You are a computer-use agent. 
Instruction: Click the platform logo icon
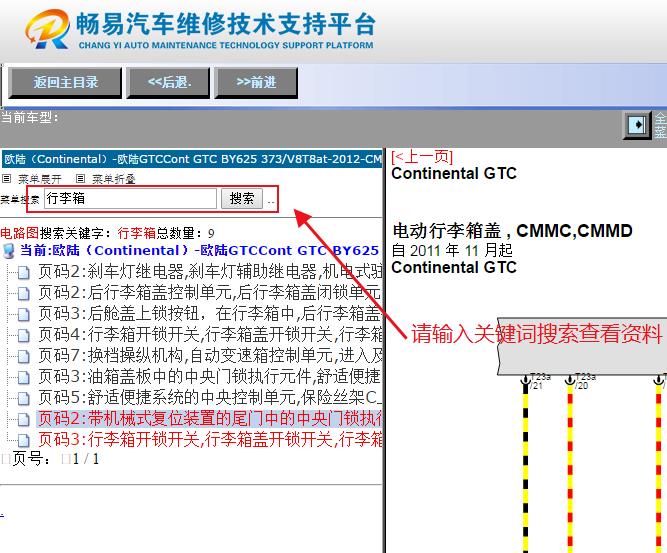point(47,29)
